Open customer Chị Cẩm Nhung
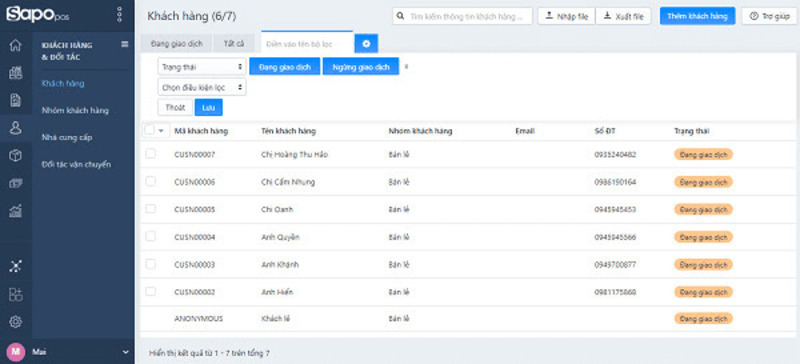Viewport: 800px width, 364px height. tap(288, 182)
